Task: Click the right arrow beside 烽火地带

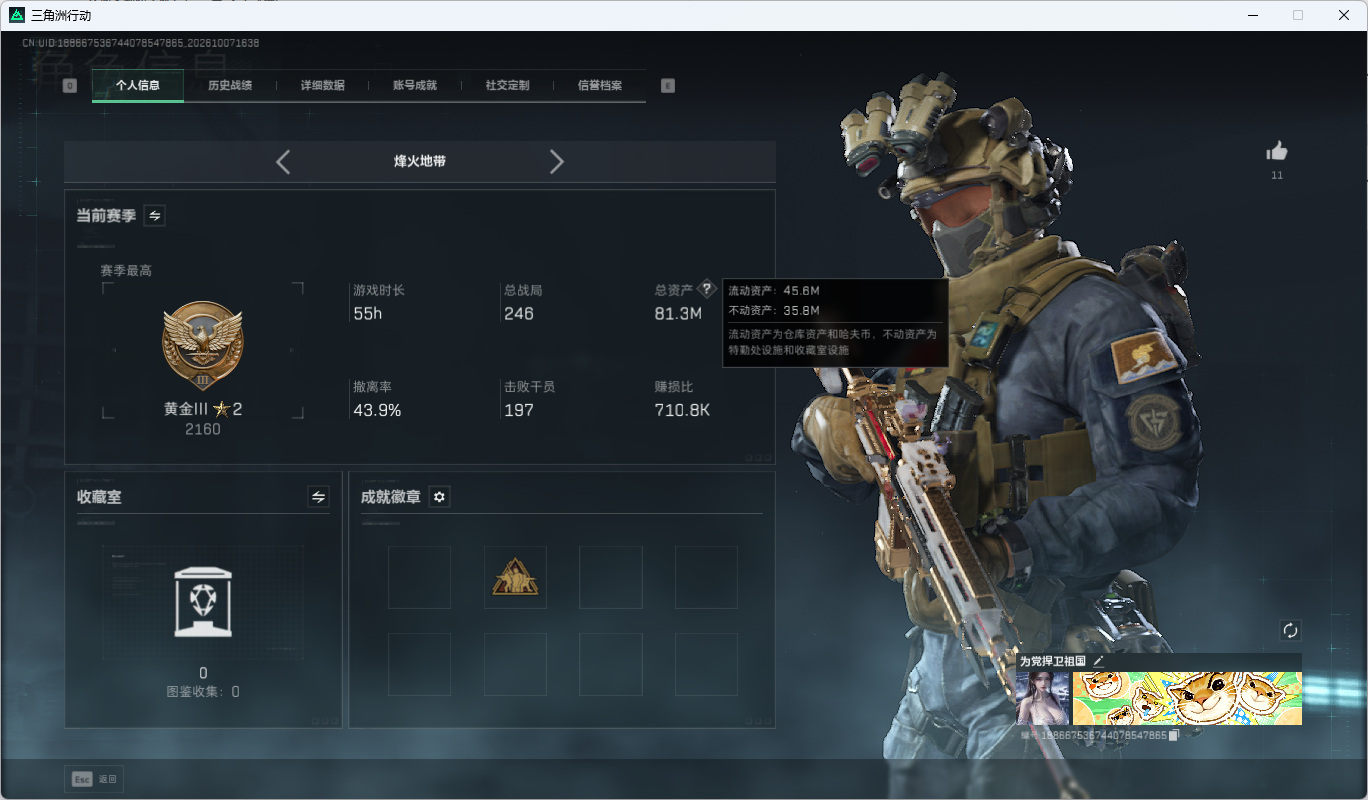Action: coord(557,162)
